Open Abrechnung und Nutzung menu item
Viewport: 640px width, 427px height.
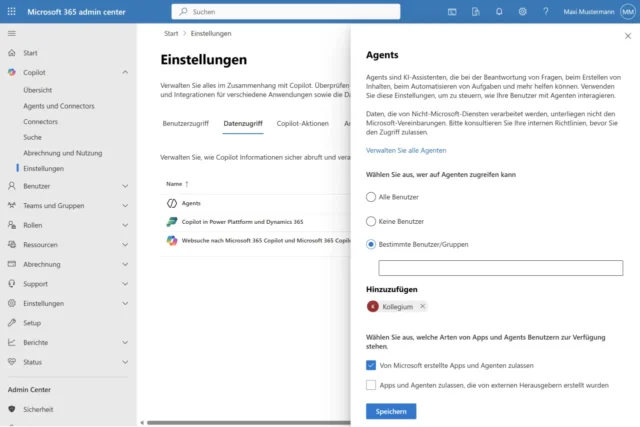62,153
